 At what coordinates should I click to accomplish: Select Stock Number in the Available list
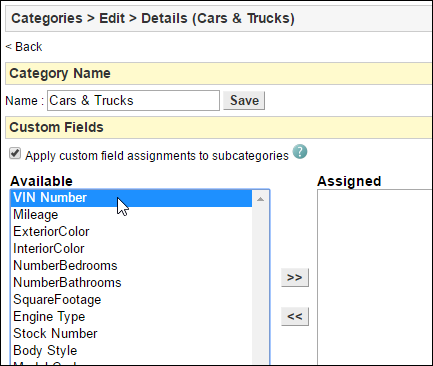point(132,334)
